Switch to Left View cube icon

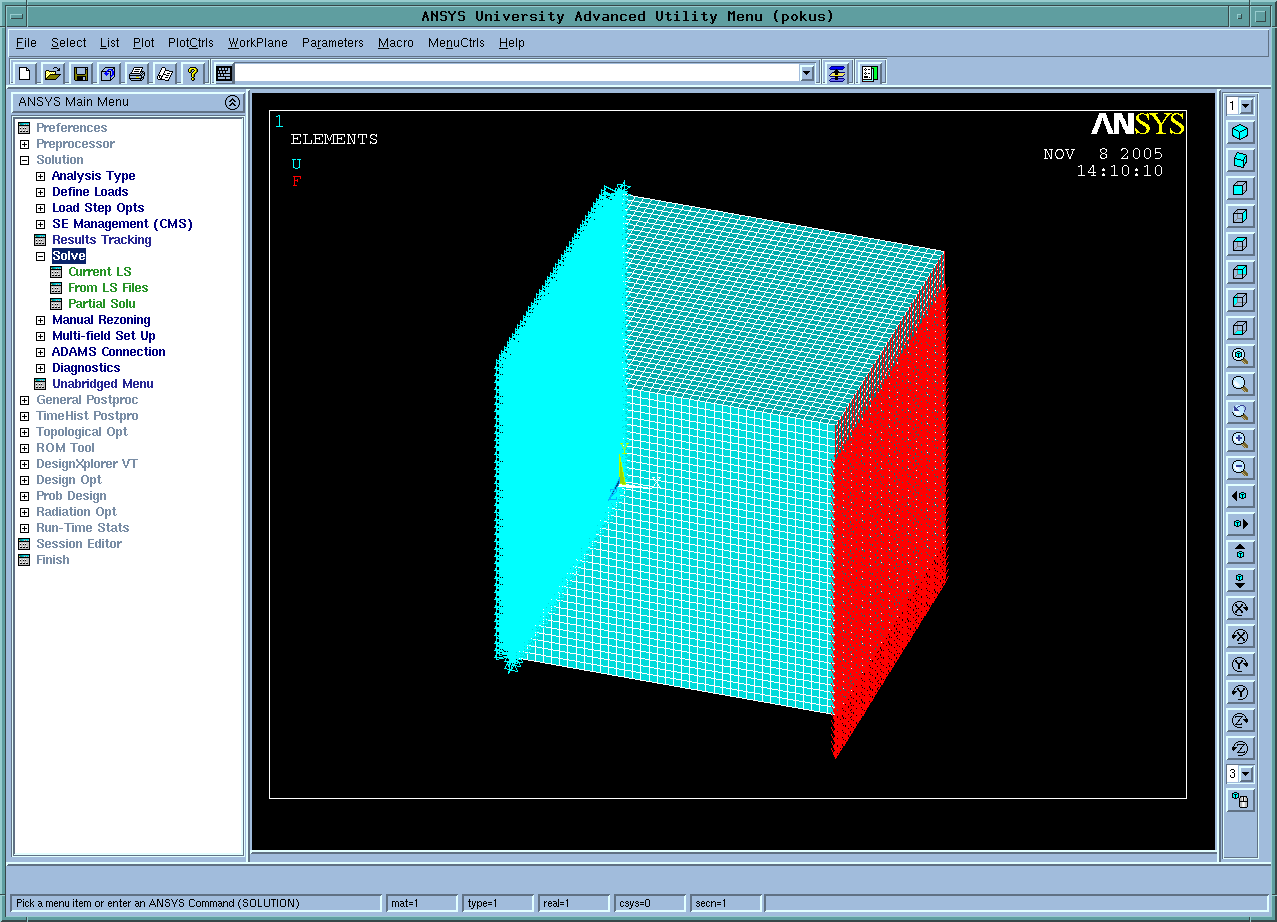point(1240,300)
